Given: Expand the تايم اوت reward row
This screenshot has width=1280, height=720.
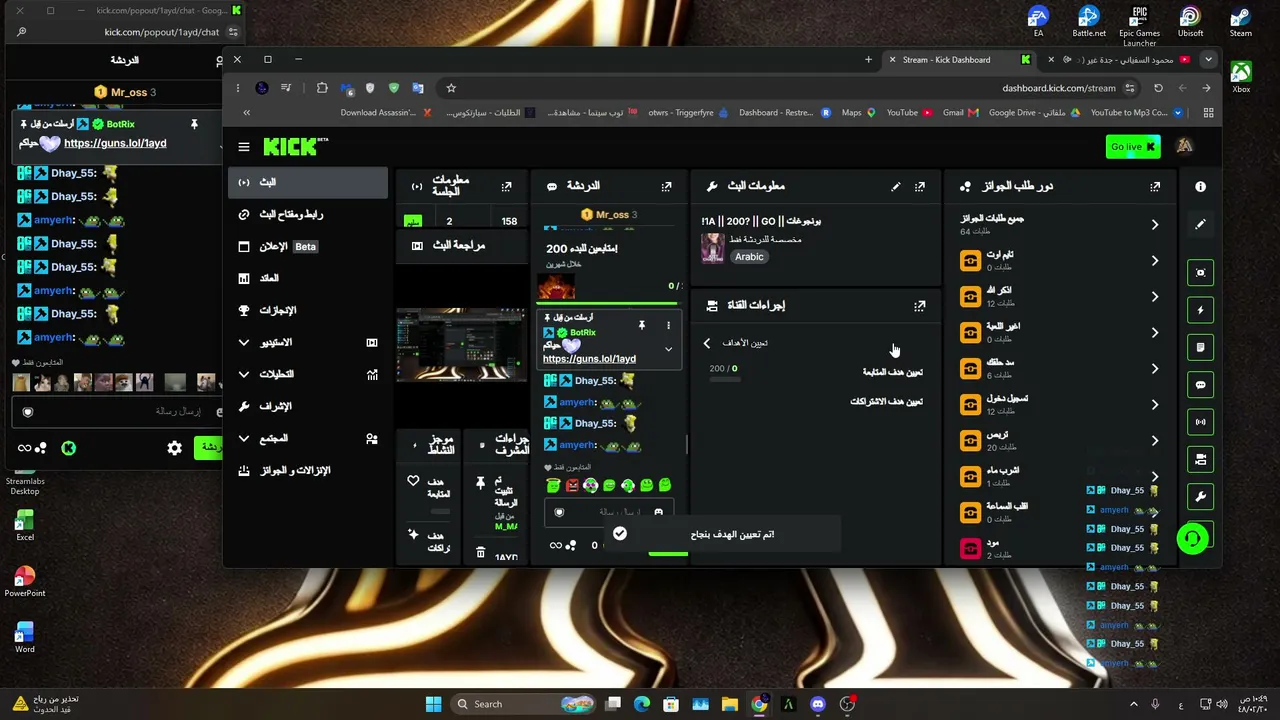Looking at the screenshot, I should [x=1154, y=261].
